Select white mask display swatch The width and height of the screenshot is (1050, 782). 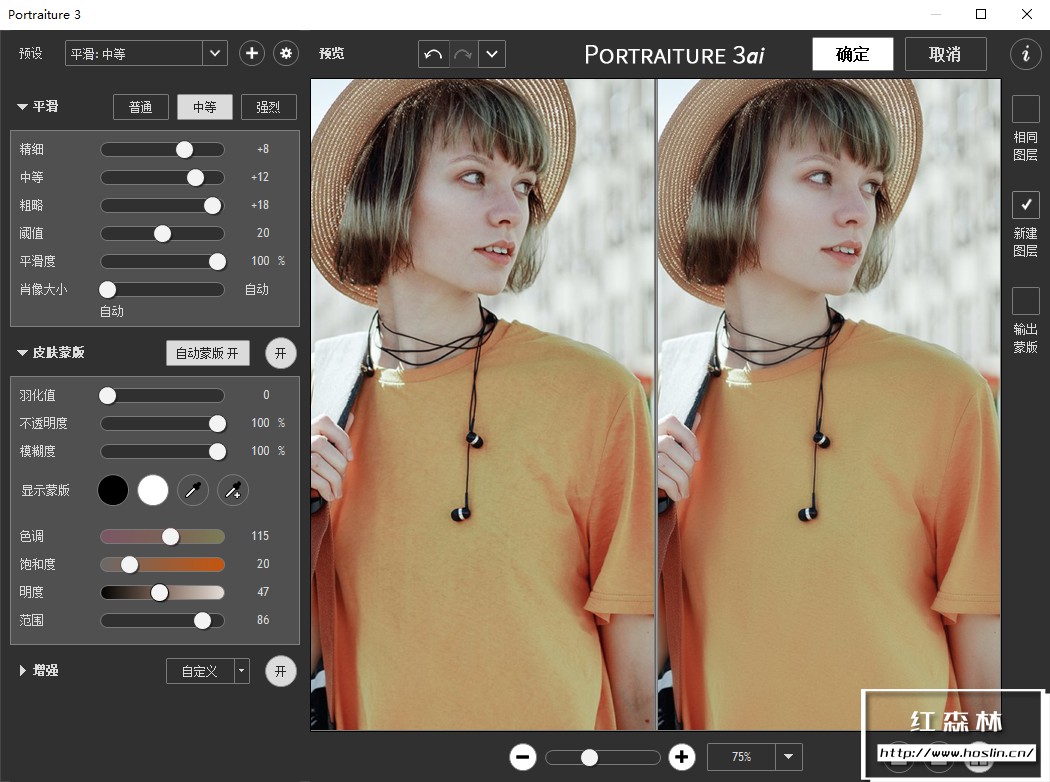pos(153,491)
